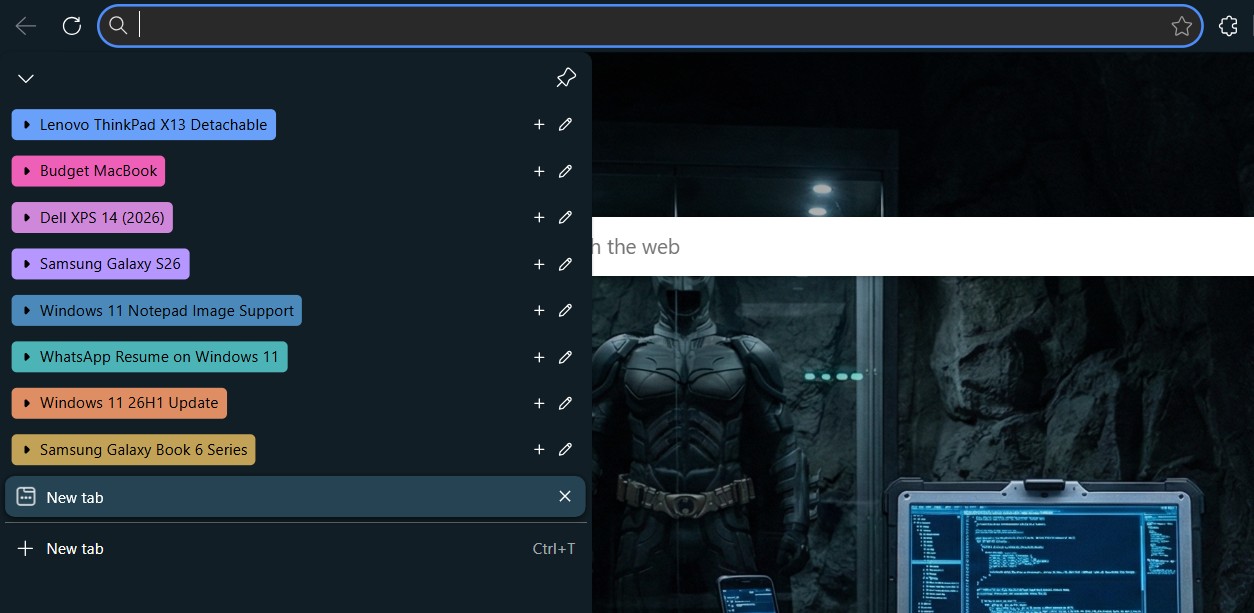Edit the Lenovo ThinkPad X13 Detachable group name
The image size is (1254, 613).
coord(565,124)
